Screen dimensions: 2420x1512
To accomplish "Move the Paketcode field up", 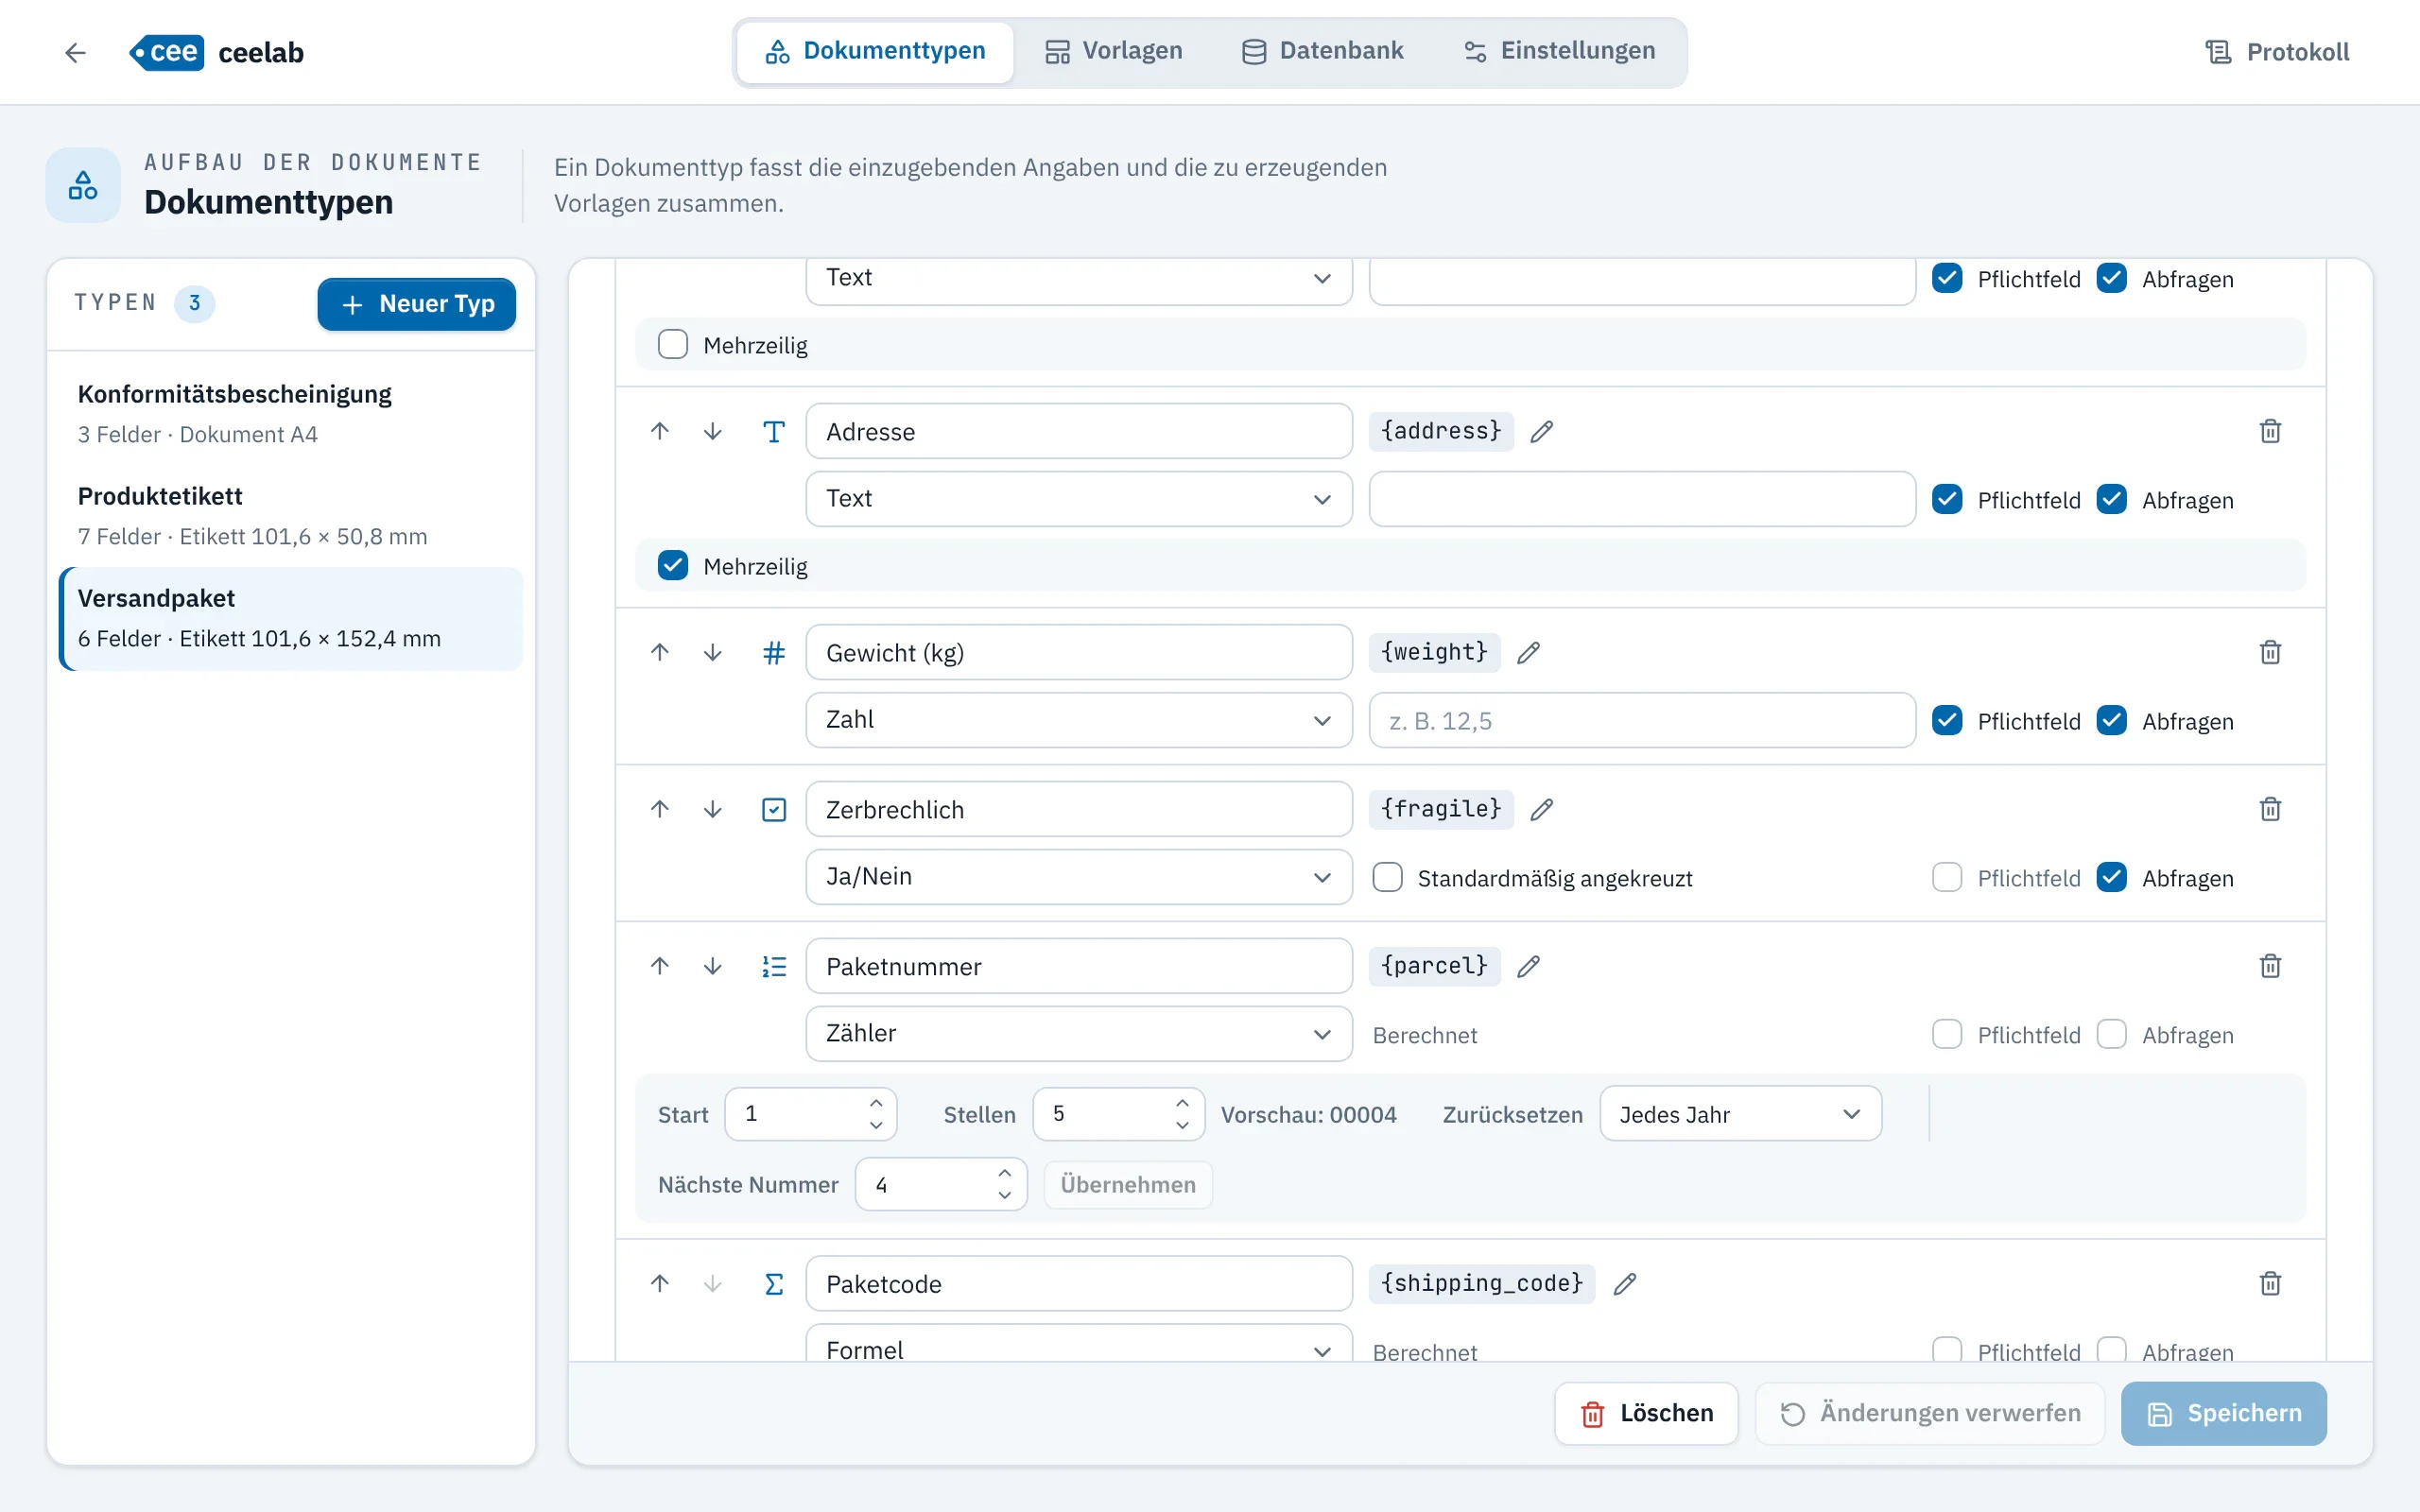I will [x=660, y=1283].
